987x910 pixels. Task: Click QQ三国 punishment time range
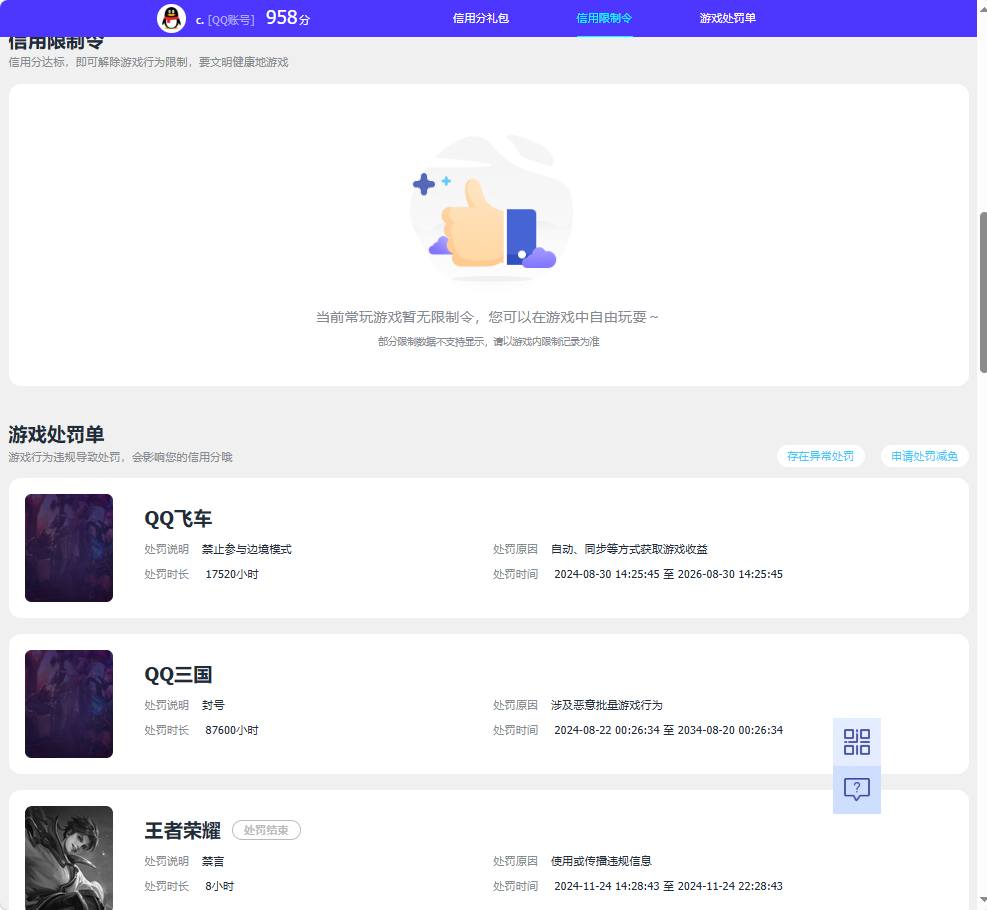click(x=668, y=731)
